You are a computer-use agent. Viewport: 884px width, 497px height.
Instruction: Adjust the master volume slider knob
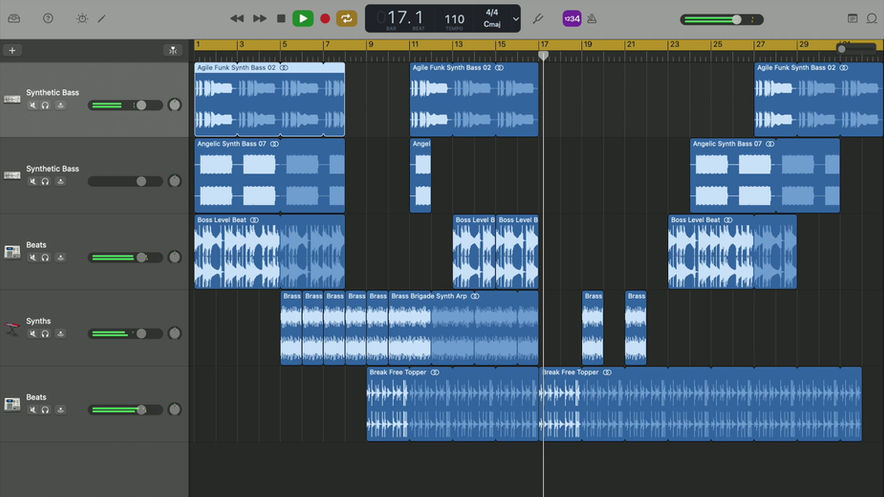[736, 20]
